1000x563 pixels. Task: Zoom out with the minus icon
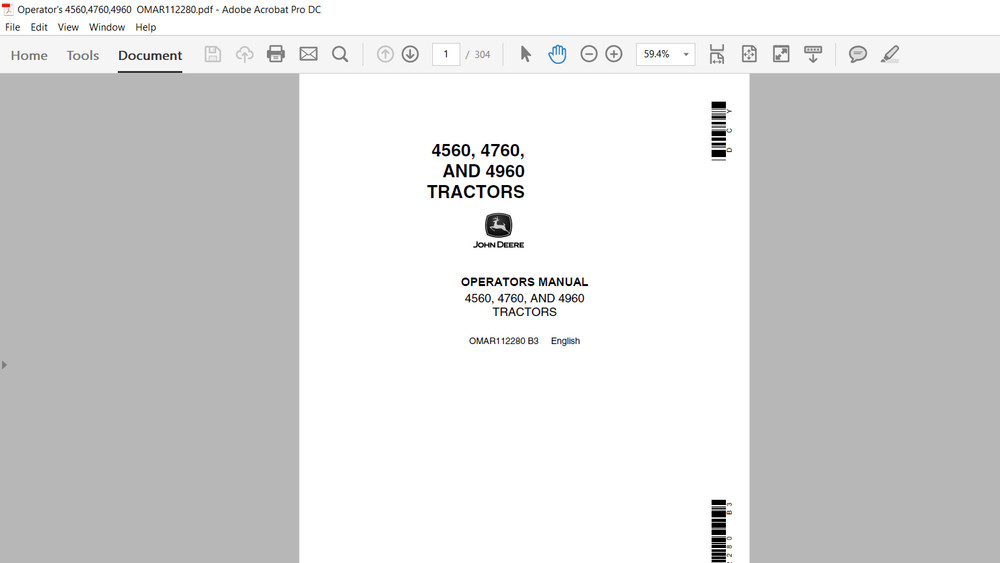click(x=589, y=54)
